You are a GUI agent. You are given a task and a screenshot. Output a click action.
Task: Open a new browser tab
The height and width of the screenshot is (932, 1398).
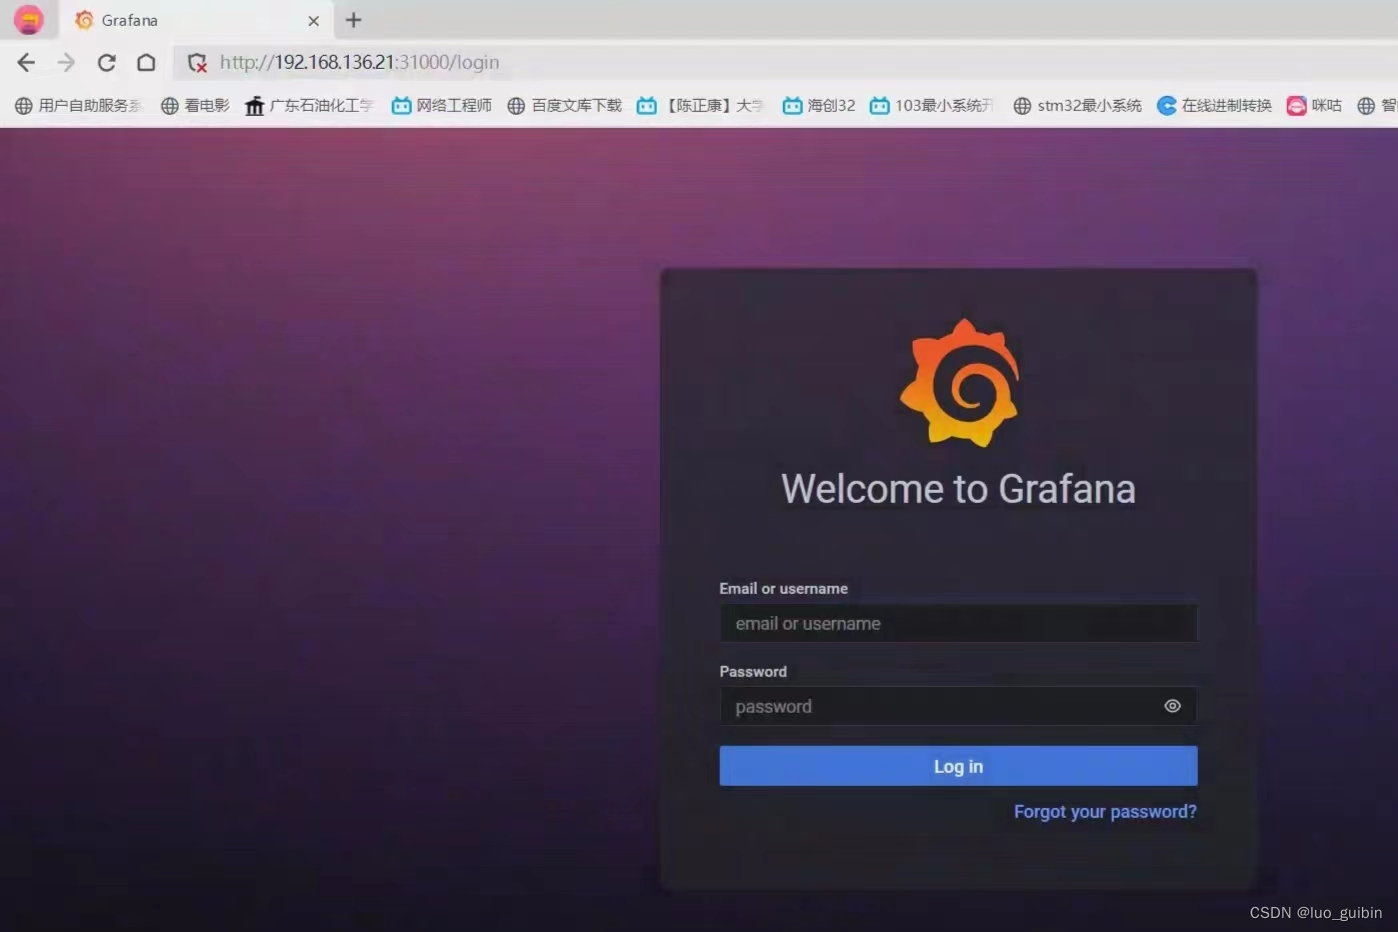click(x=353, y=20)
